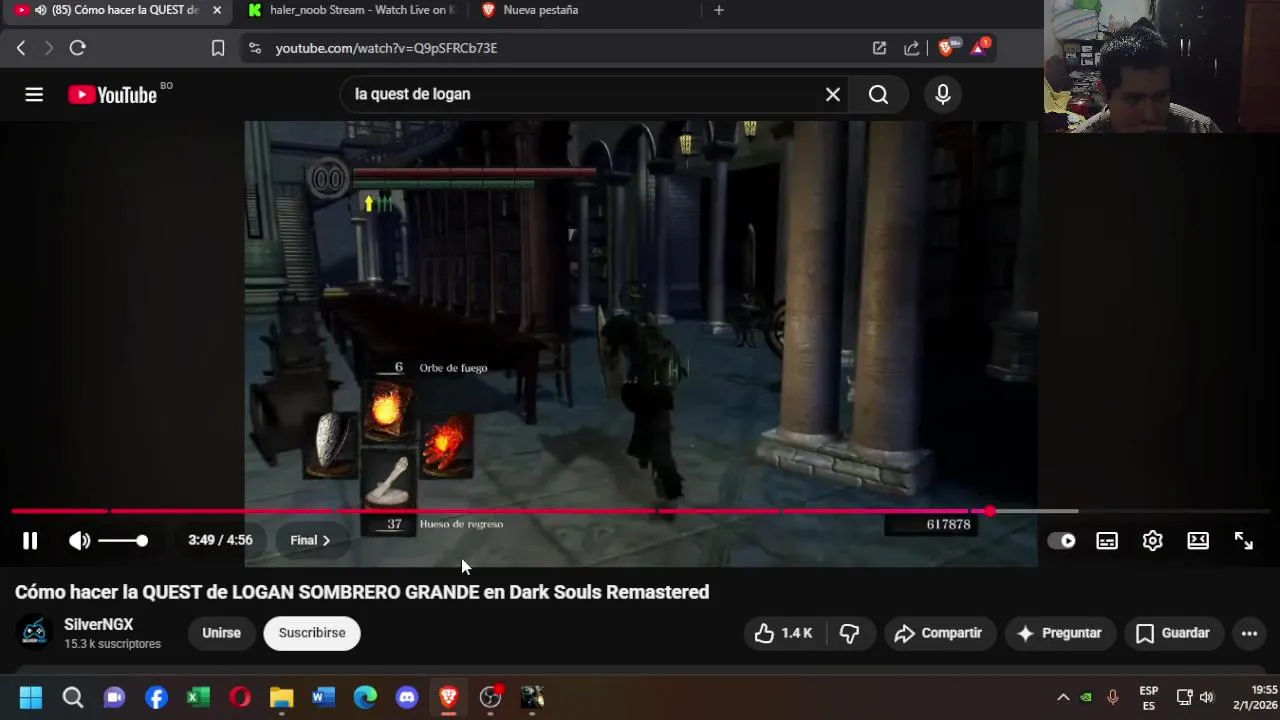
Task: Go to YouTube home via logo
Action: click(x=113, y=94)
